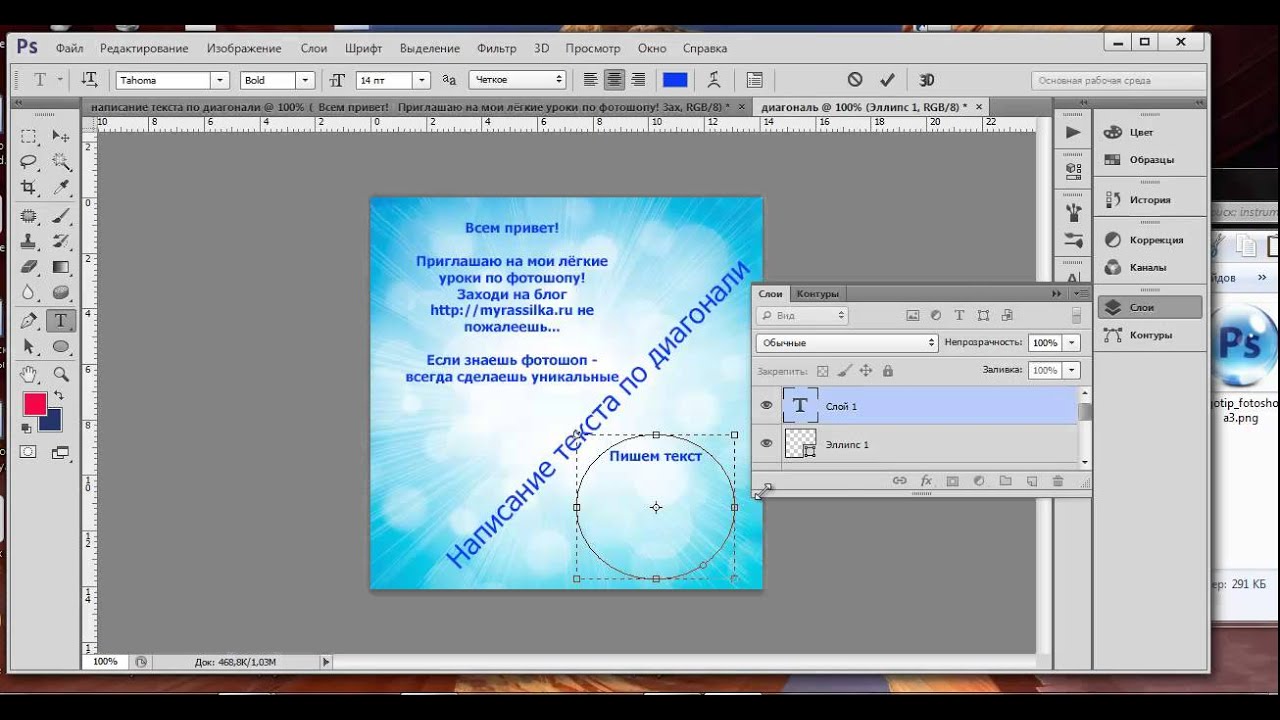1280x720 pixels.
Task: Convert text to 3D
Action: coord(927,80)
